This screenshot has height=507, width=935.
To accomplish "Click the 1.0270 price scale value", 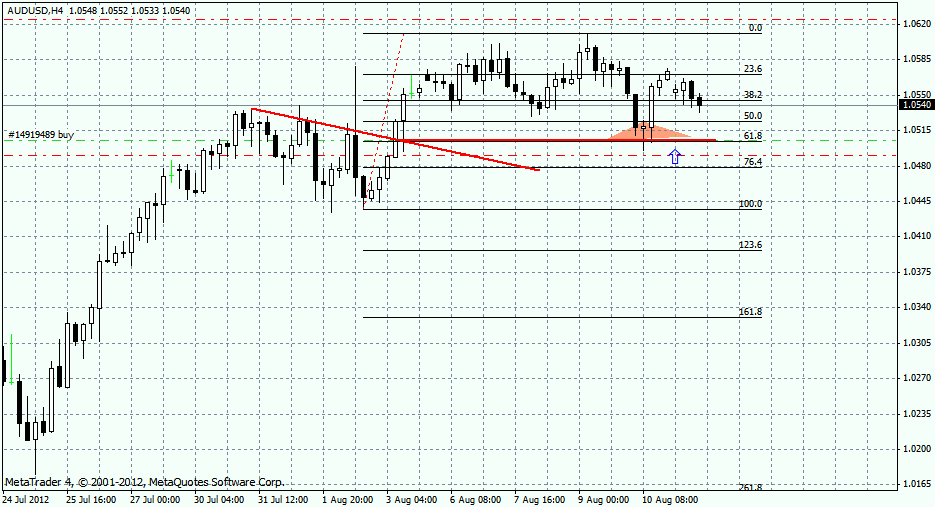I will pyautogui.click(x=917, y=378).
